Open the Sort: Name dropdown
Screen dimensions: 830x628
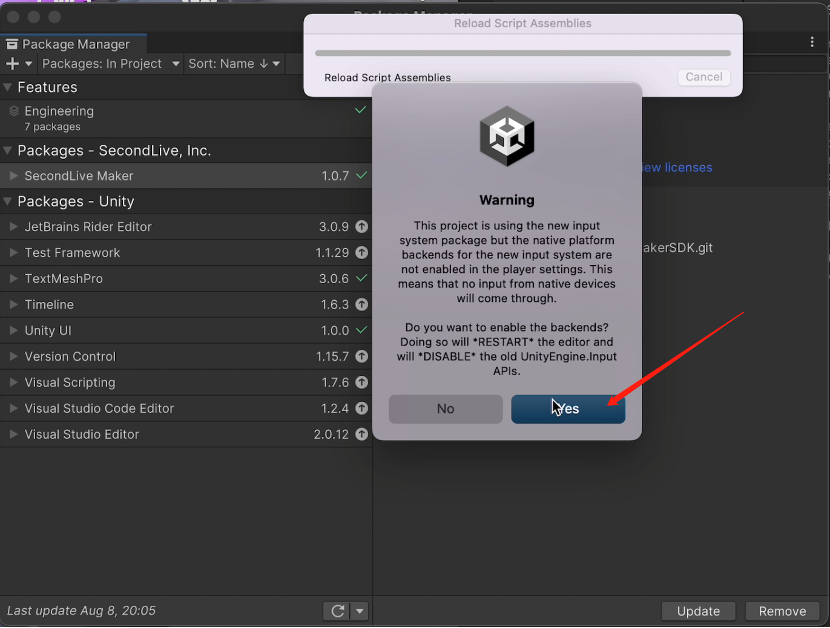coord(234,63)
